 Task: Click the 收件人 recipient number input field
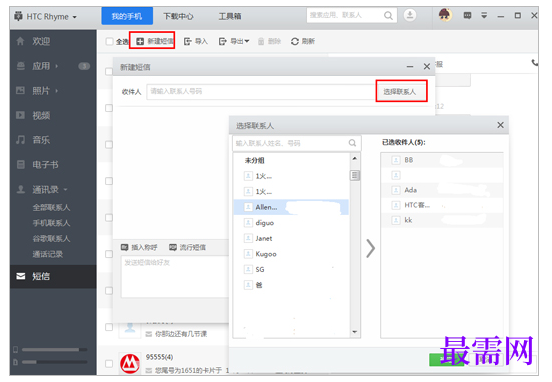(x=261, y=92)
